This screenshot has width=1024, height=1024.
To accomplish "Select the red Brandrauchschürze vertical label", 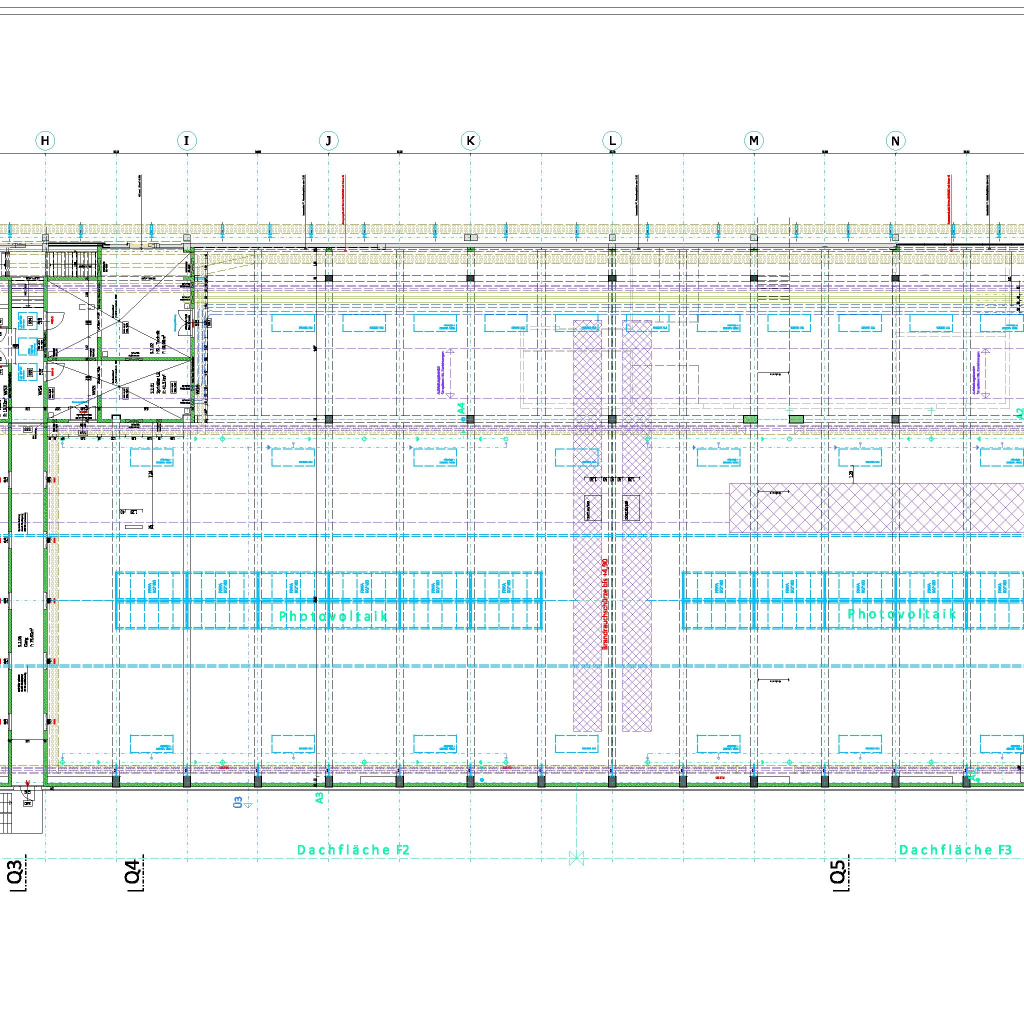I will coord(604,604).
